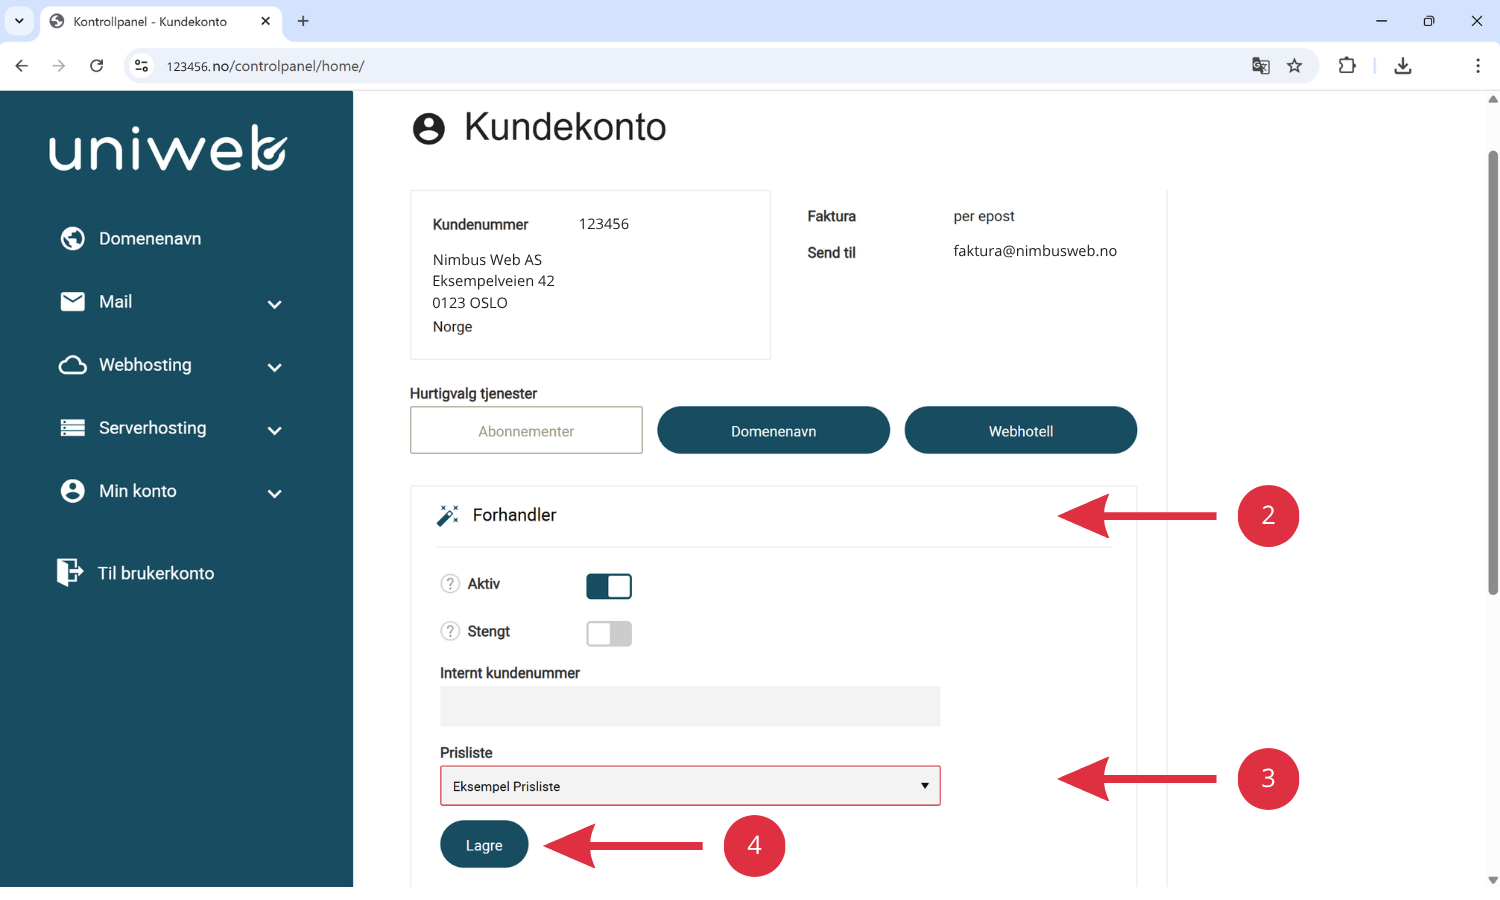Image resolution: width=1500 pixels, height=900 pixels.
Task: Click the help question mark next to Aktiv
Action: tap(450, 584)
